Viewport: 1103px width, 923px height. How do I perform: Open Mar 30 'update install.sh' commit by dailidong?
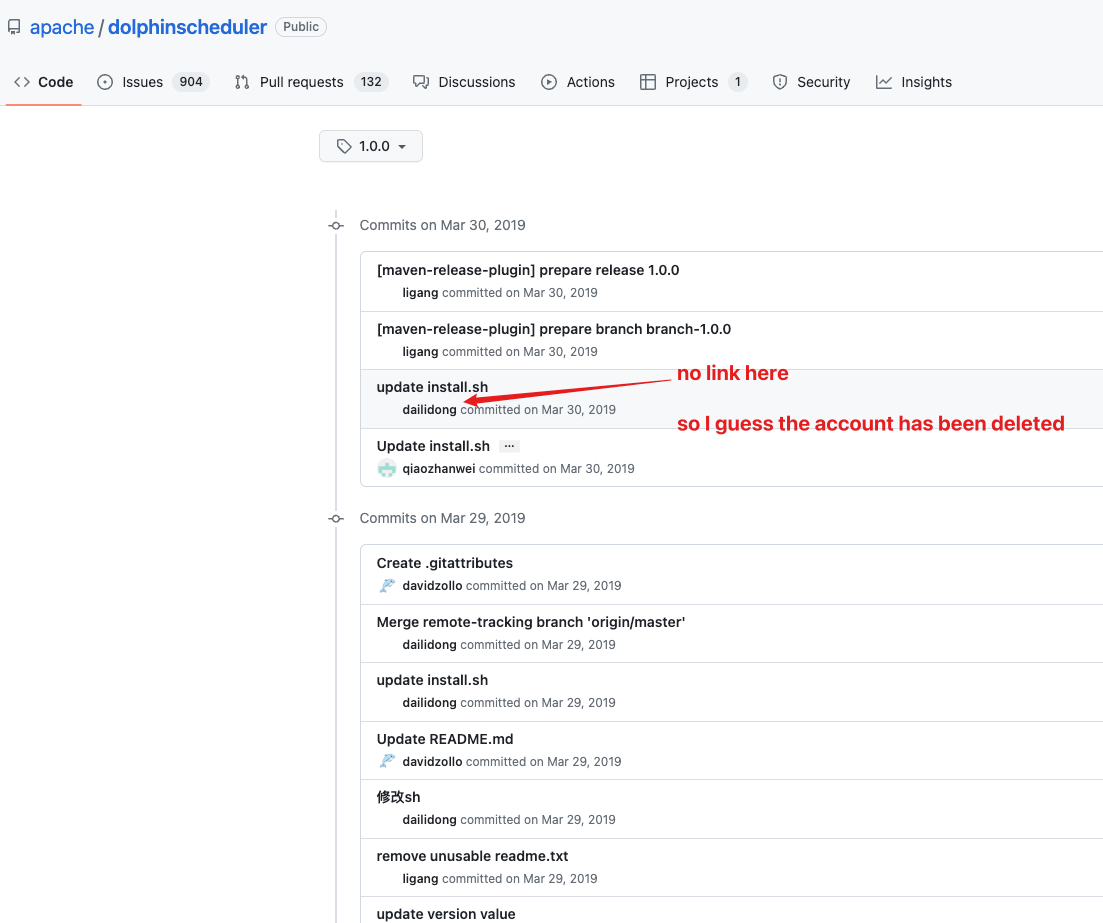pyautogui.click(x=432, y=387)
